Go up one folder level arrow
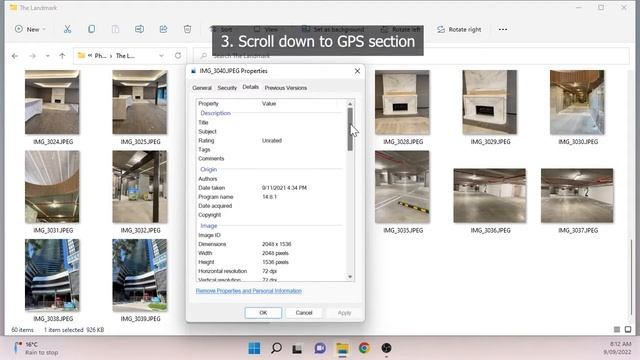640x360 pixels. 62,56
